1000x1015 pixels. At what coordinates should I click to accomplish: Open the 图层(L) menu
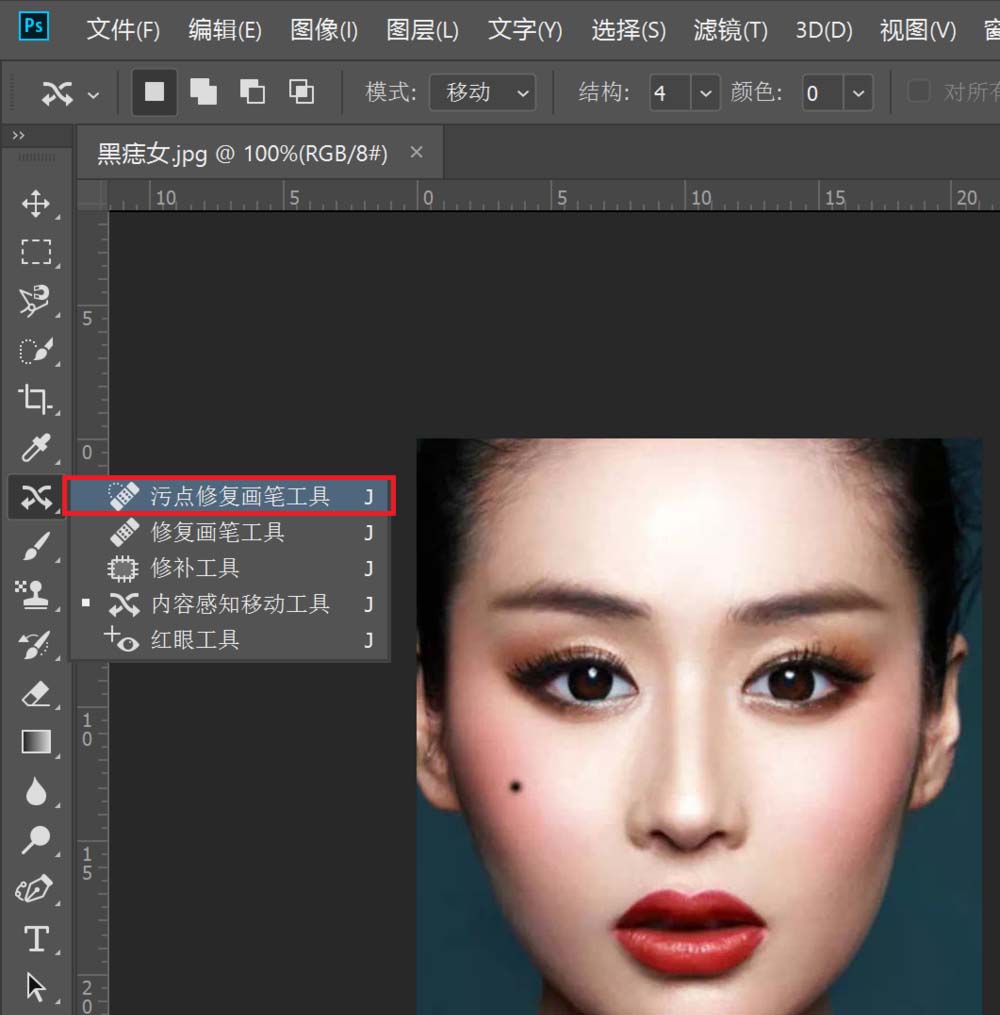point(422,30)
